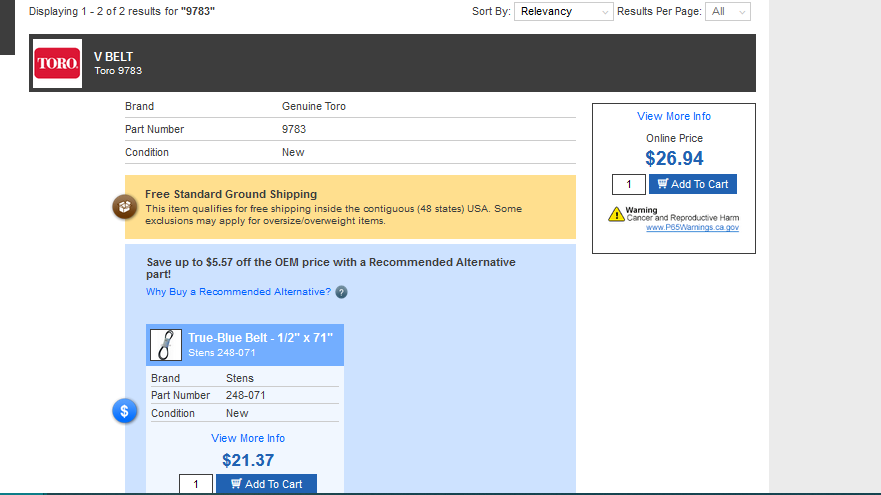Click the Toro brand logo
Viewport: 881px width, 495px height.
(57, 63)
